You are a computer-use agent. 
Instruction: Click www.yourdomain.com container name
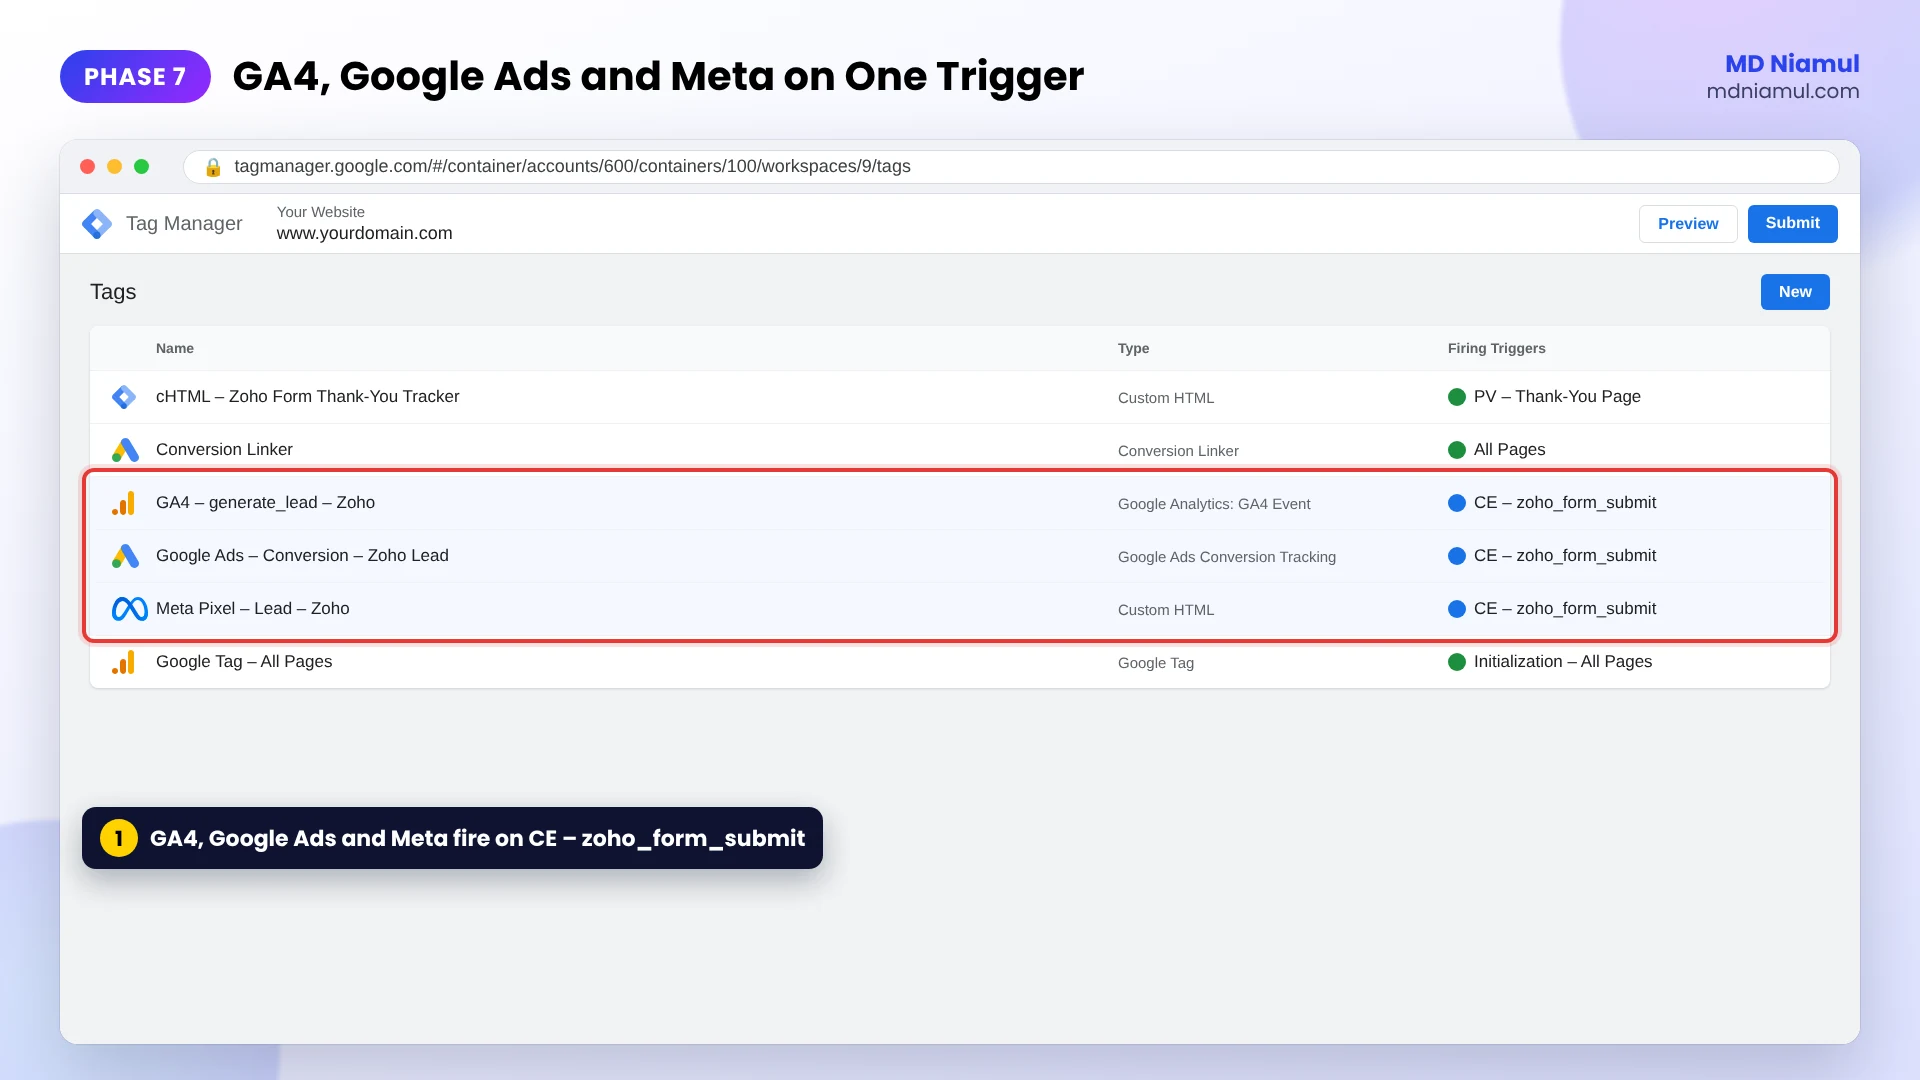point(364,234)
